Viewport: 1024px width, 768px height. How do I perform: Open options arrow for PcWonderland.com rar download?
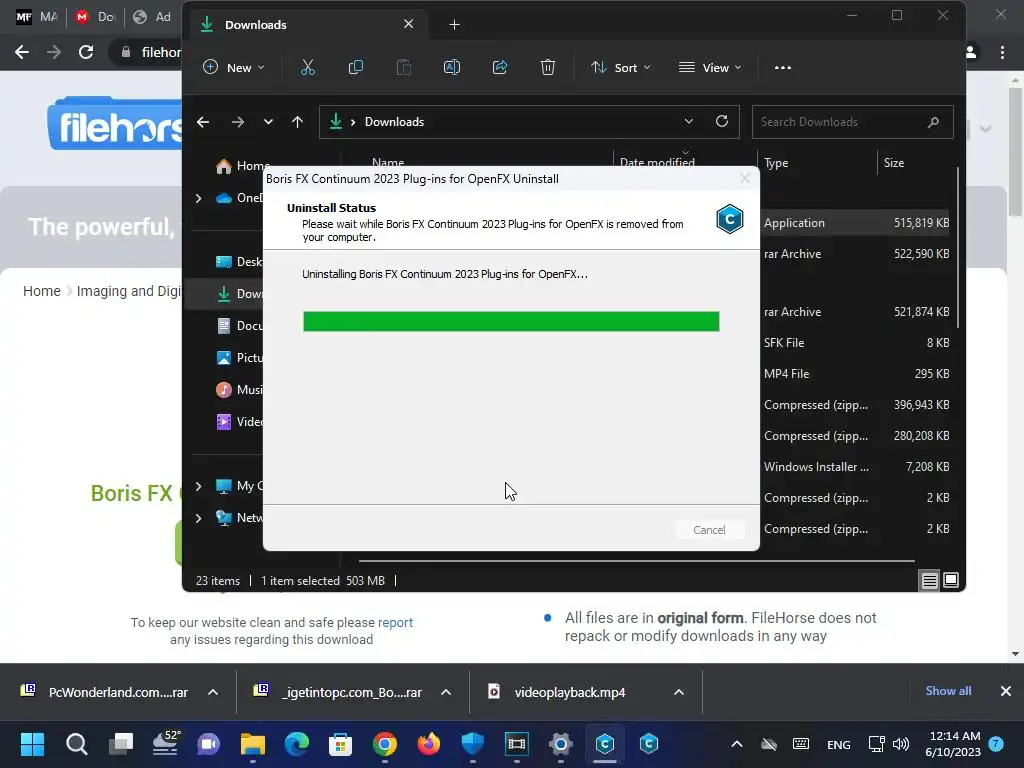pyautogui.click(x=213, y=692)
